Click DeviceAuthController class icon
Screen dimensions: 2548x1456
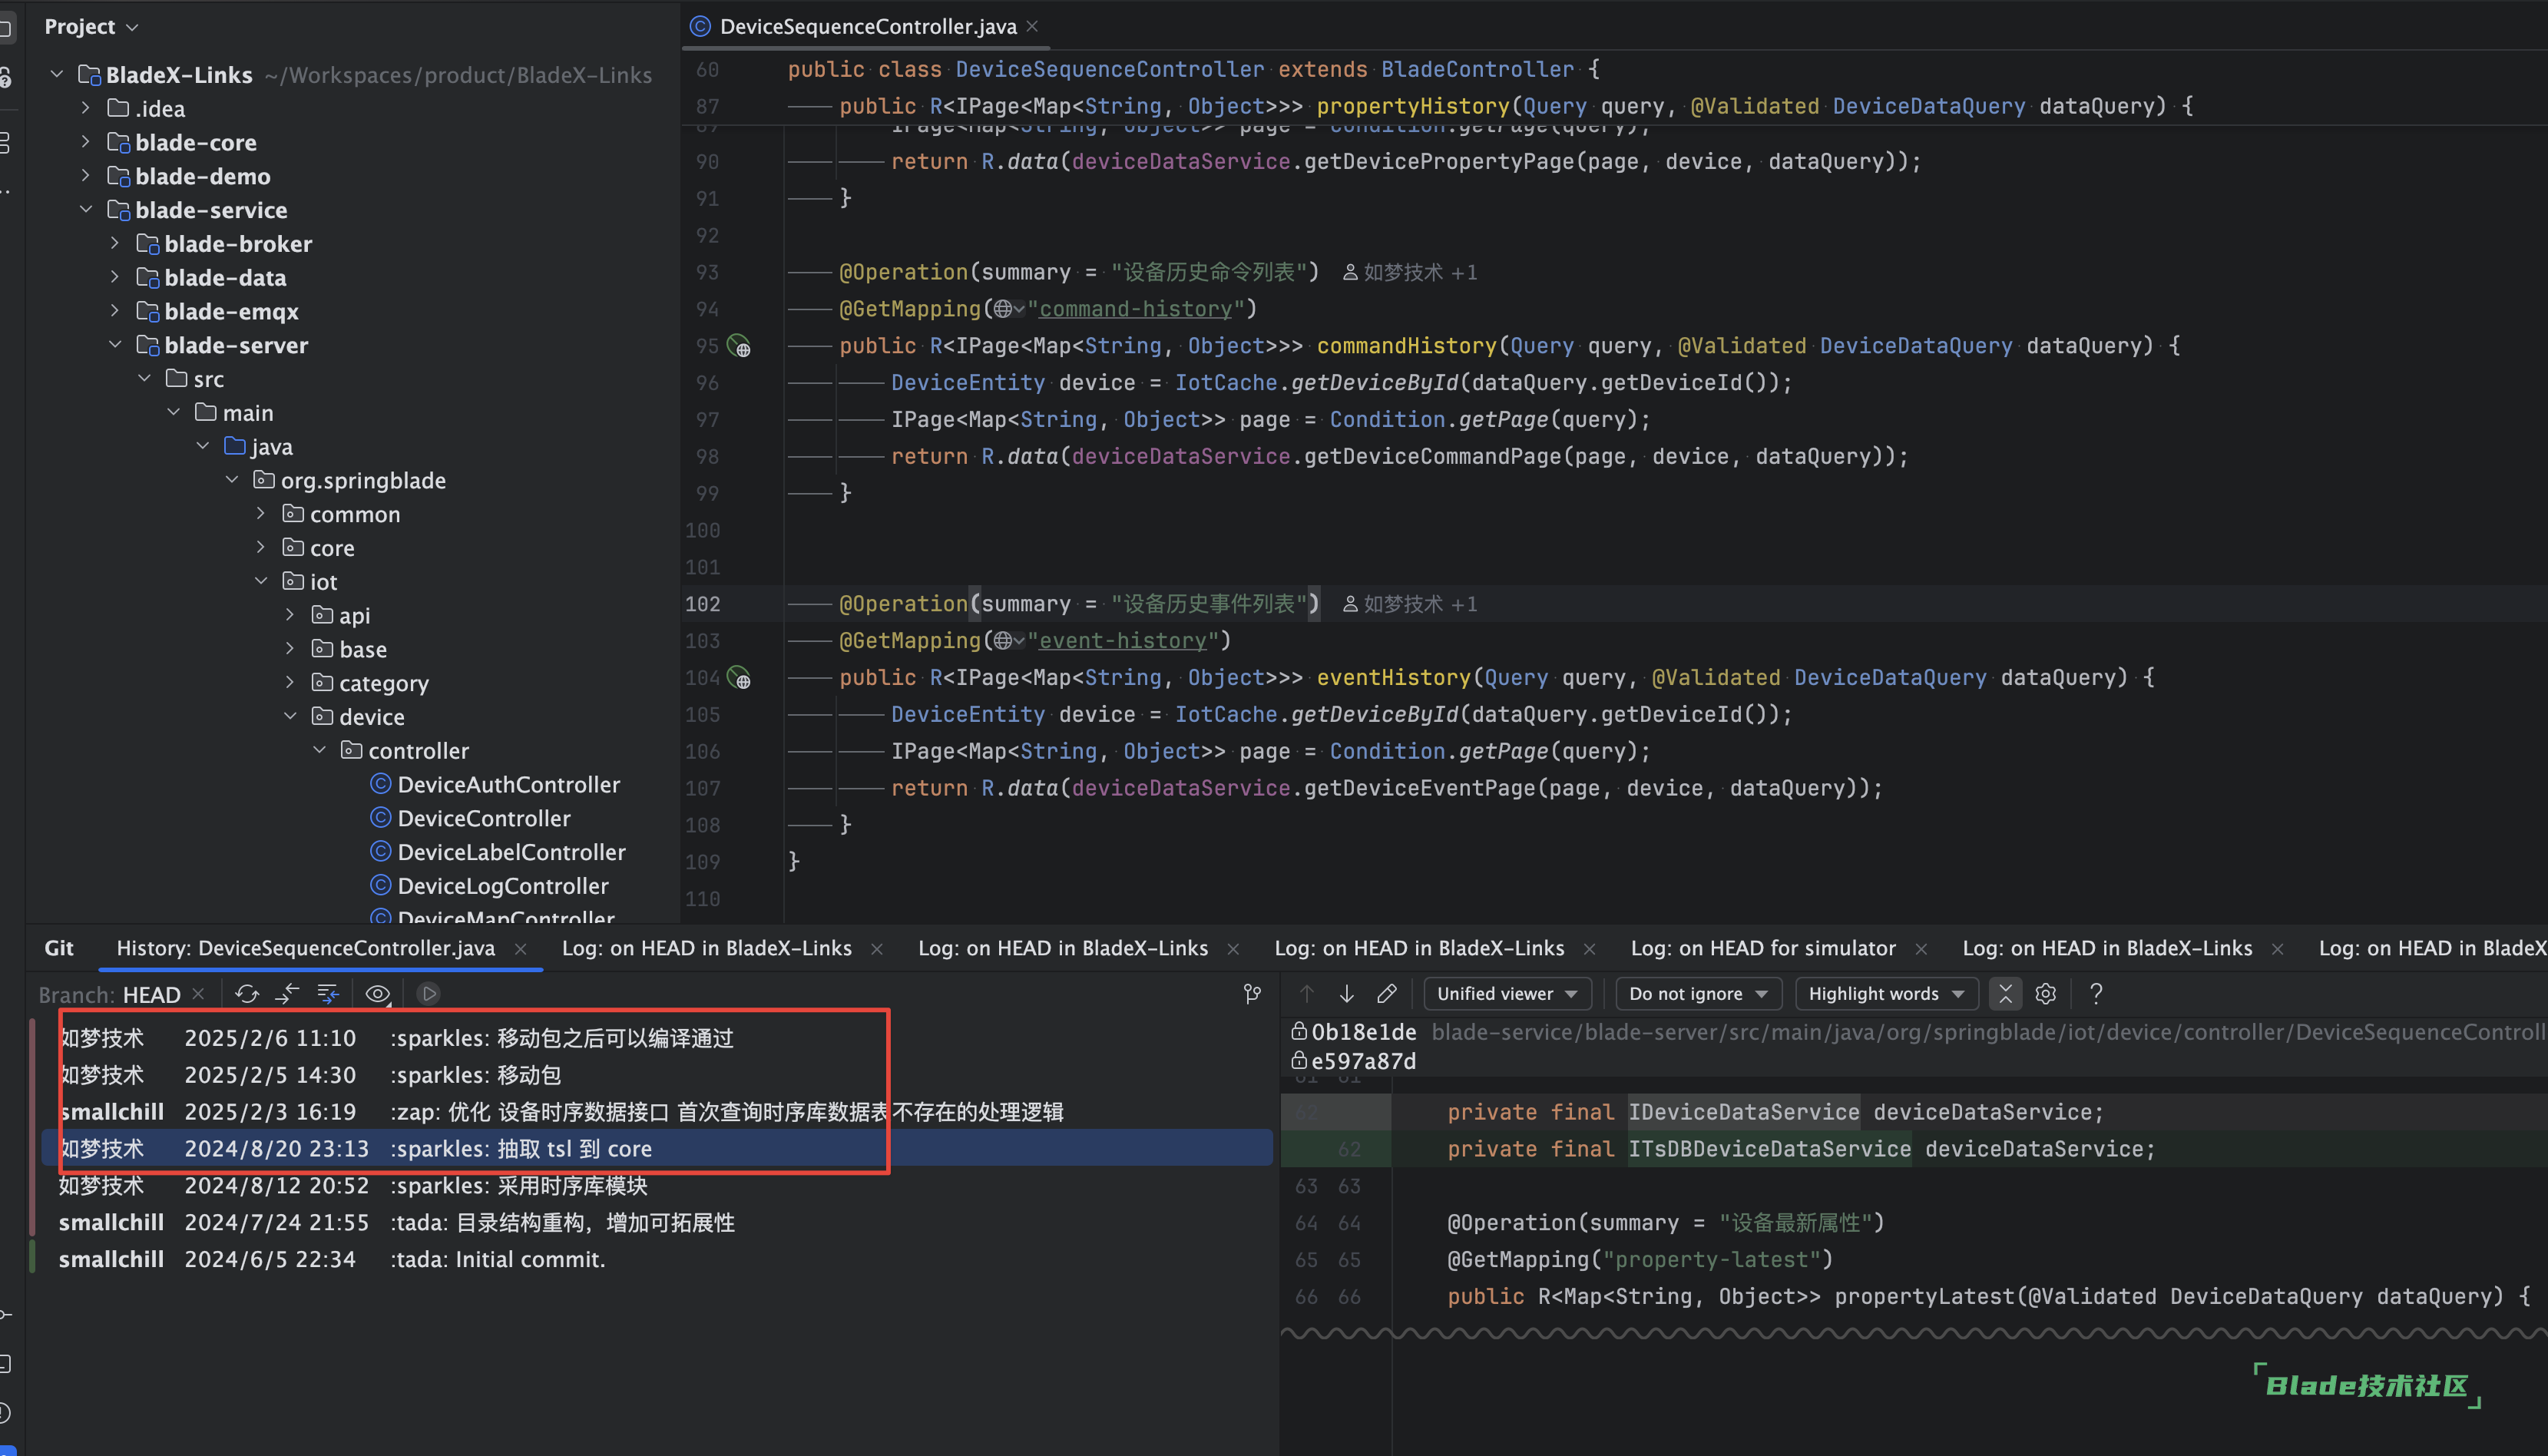380,784
